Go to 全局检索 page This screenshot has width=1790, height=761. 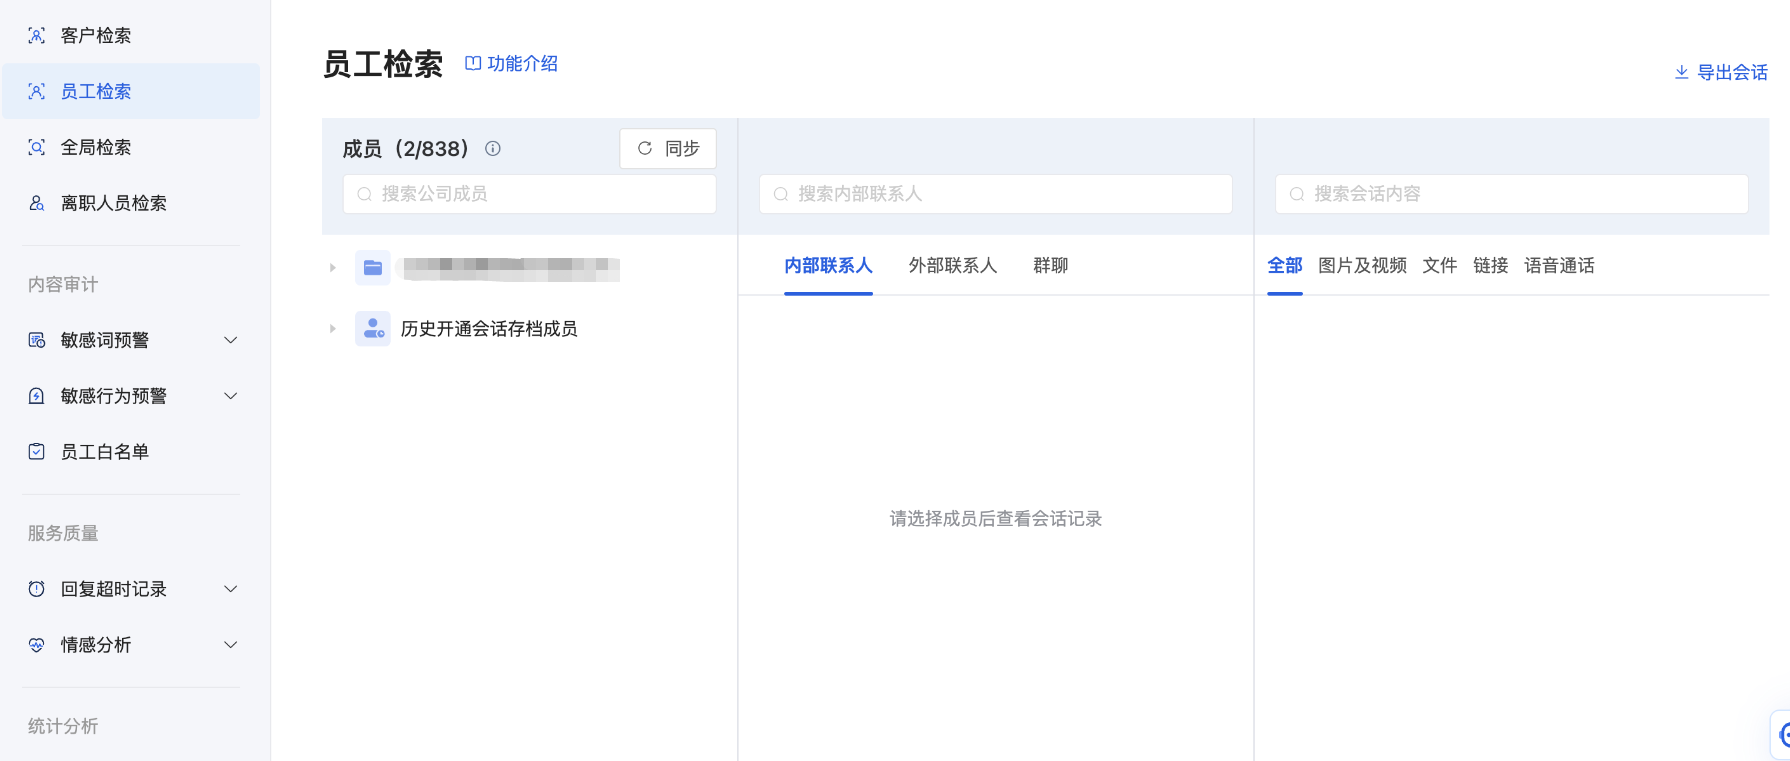(131, 147)
